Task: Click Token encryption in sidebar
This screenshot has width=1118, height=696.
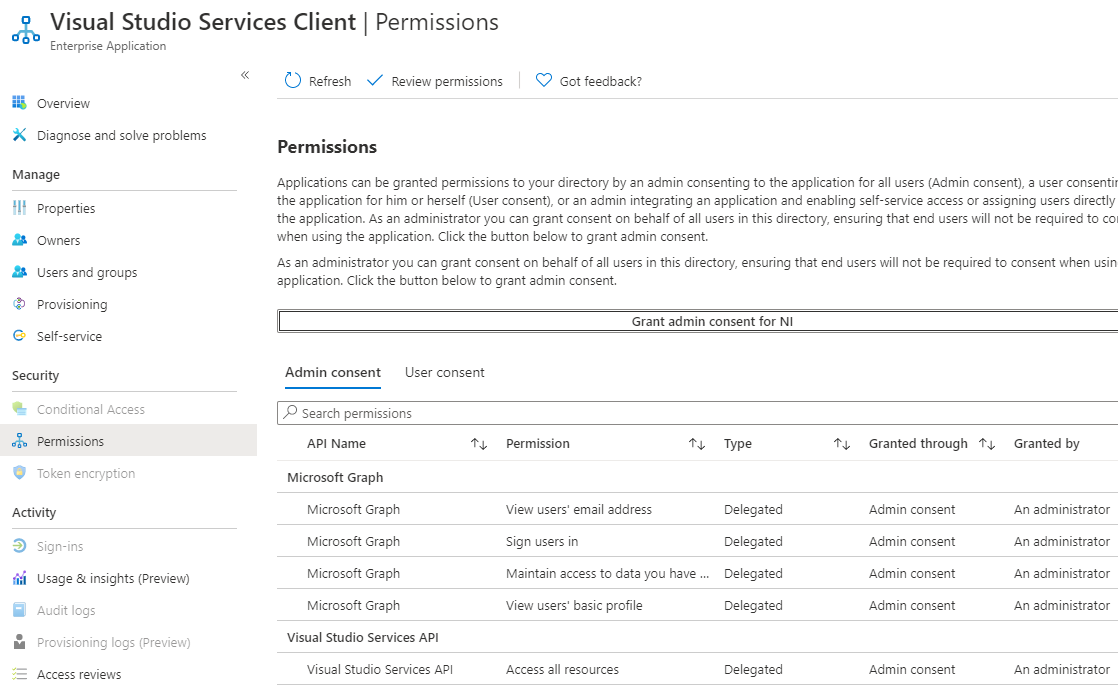Action: coord(86,474)
